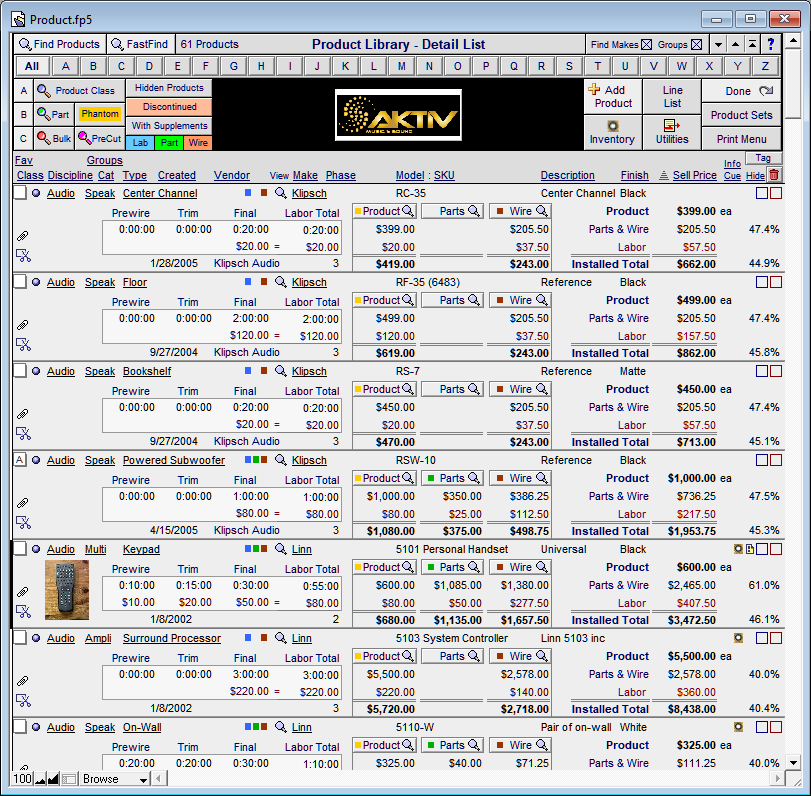Click paperclip icon in RSW-10 row
Image resolution: width=811 pixels, height=796 pixels.
23,503
